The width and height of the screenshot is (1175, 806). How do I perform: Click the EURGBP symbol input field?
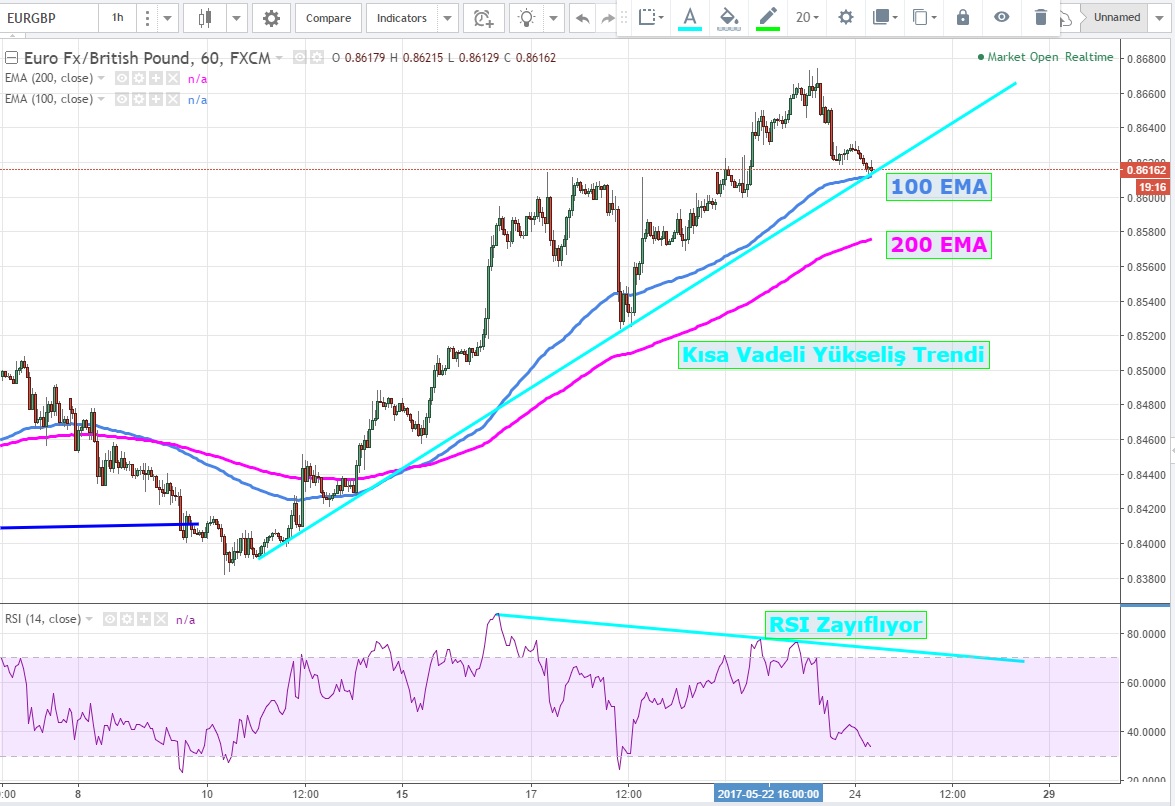tap(48, 18)
